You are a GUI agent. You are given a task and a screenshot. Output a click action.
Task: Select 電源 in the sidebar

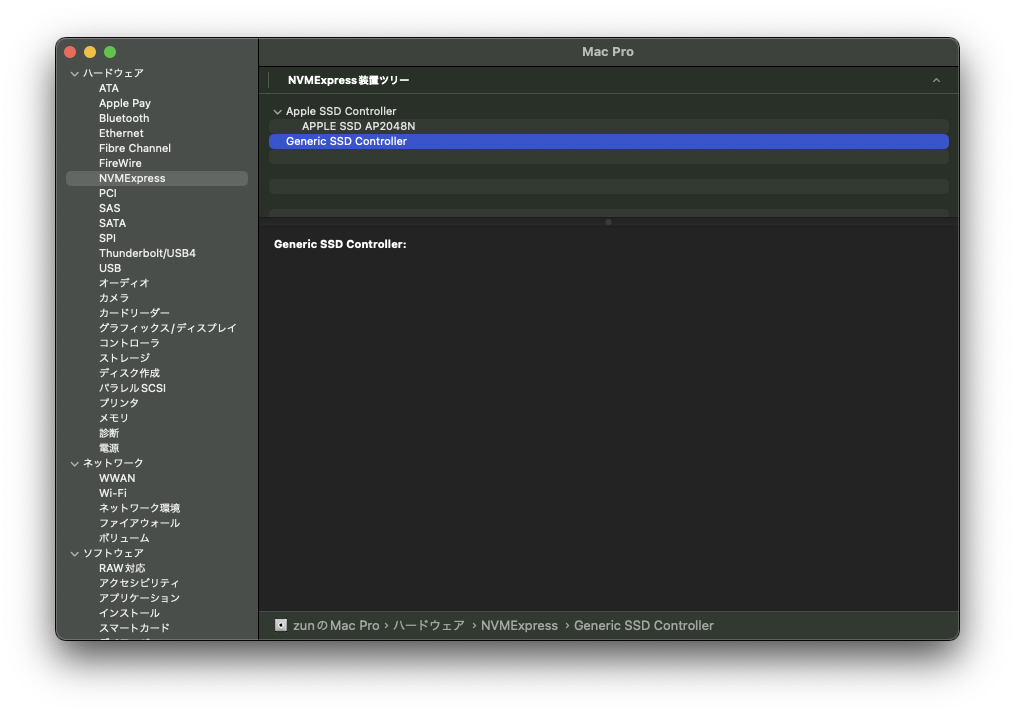click(x=109, y=448)
